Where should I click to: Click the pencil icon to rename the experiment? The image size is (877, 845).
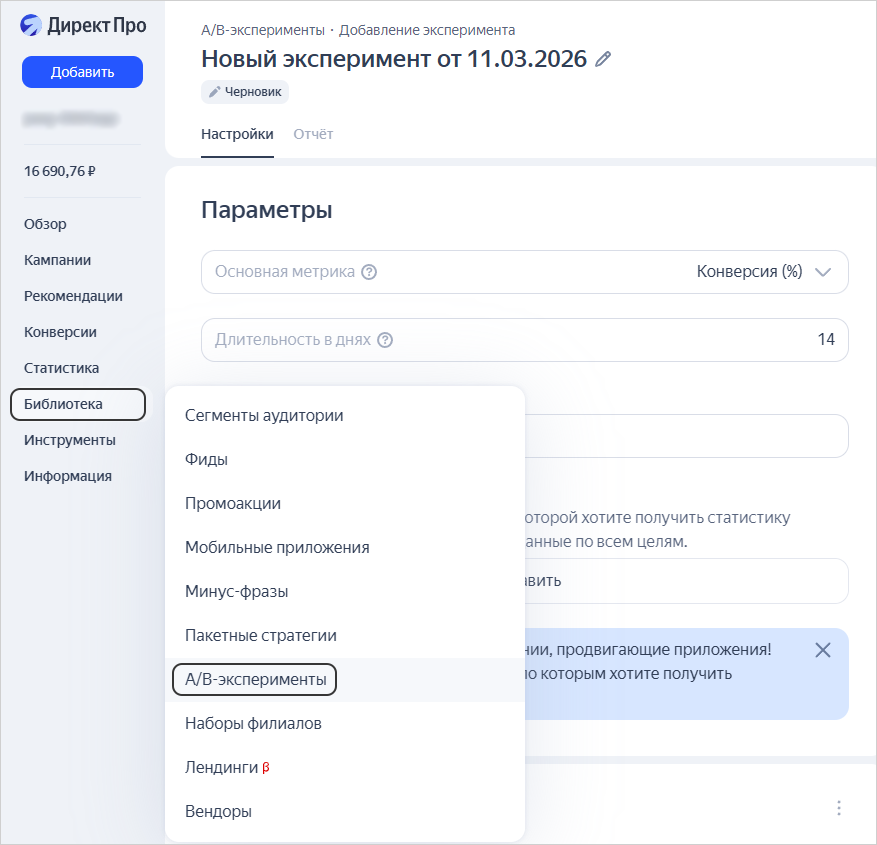(x=603, y=60)
